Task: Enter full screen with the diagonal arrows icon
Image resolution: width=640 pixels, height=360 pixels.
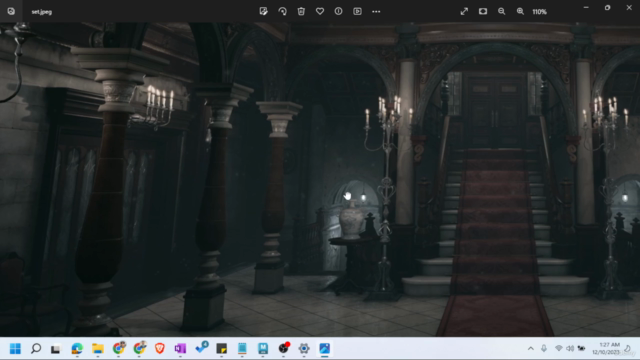Action: 464,11
